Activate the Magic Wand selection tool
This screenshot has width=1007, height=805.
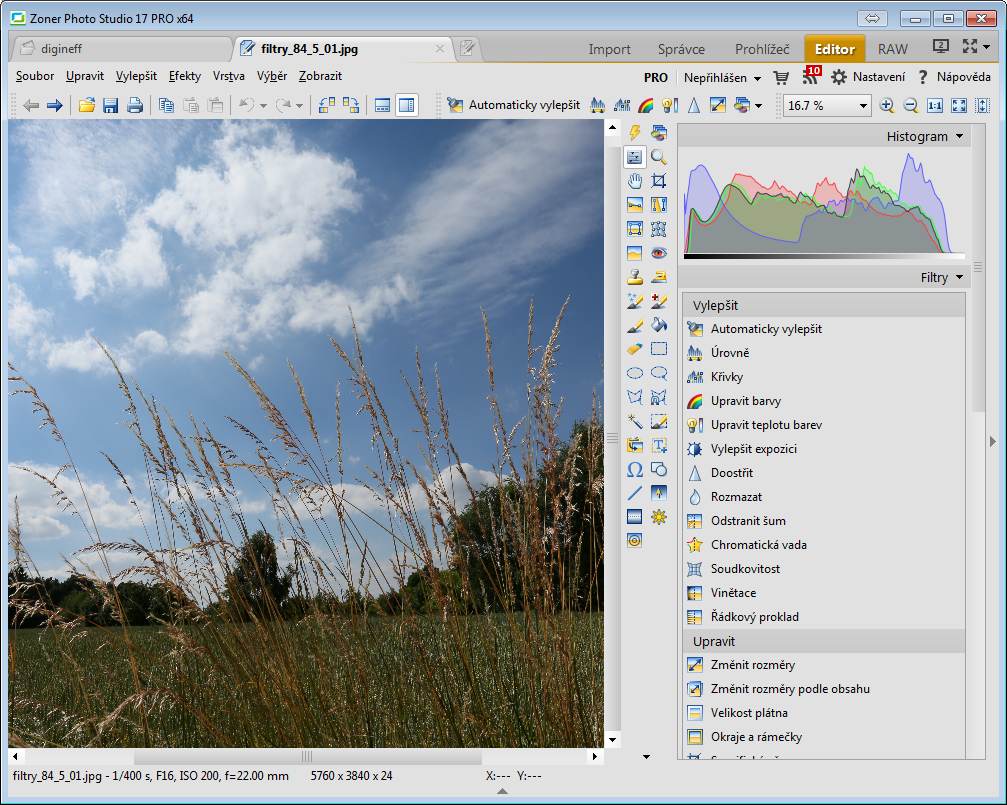click(634, 421)
